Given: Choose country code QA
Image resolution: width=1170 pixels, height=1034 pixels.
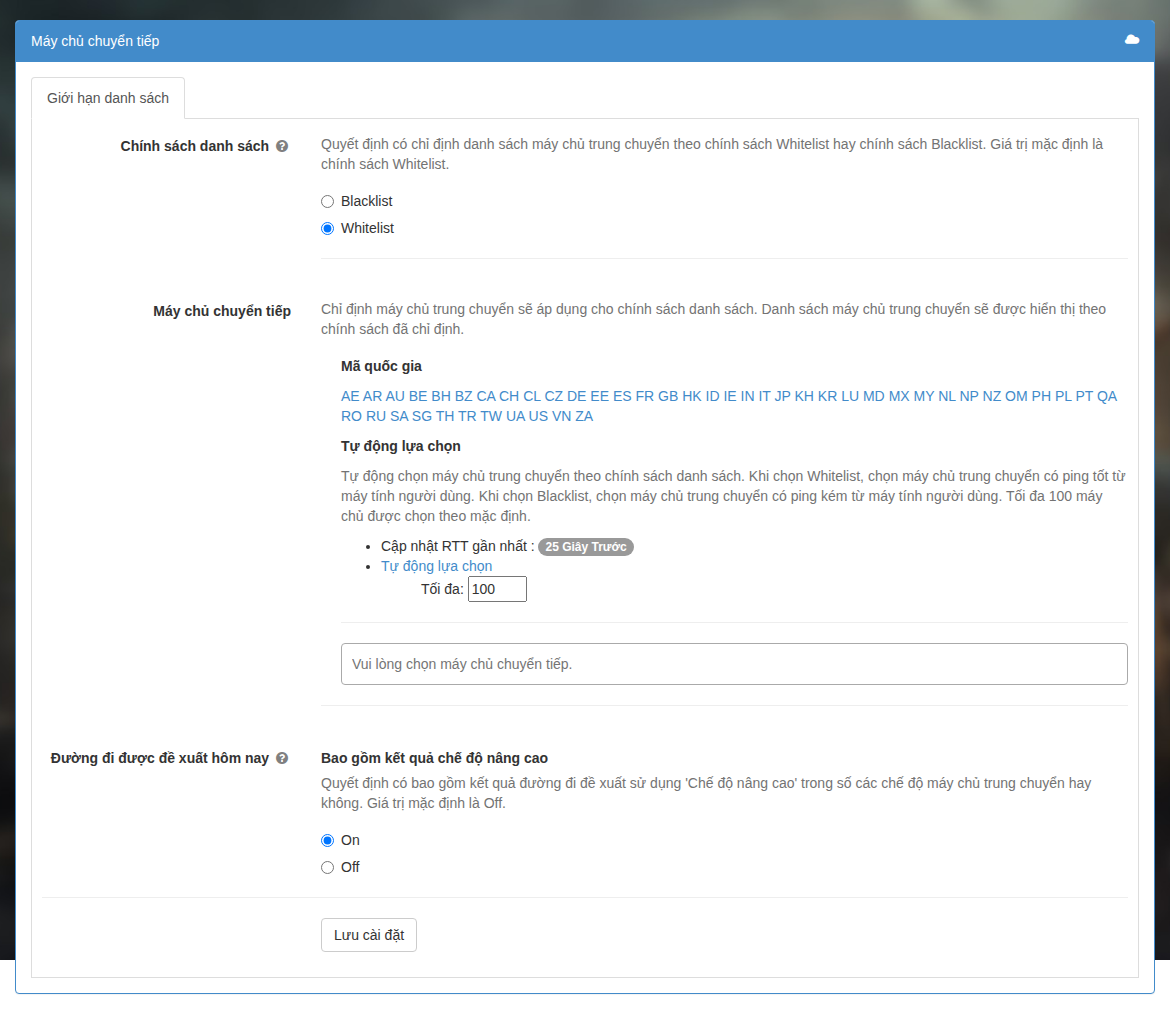Looking at the screenshot, I should pos(1107,396).
